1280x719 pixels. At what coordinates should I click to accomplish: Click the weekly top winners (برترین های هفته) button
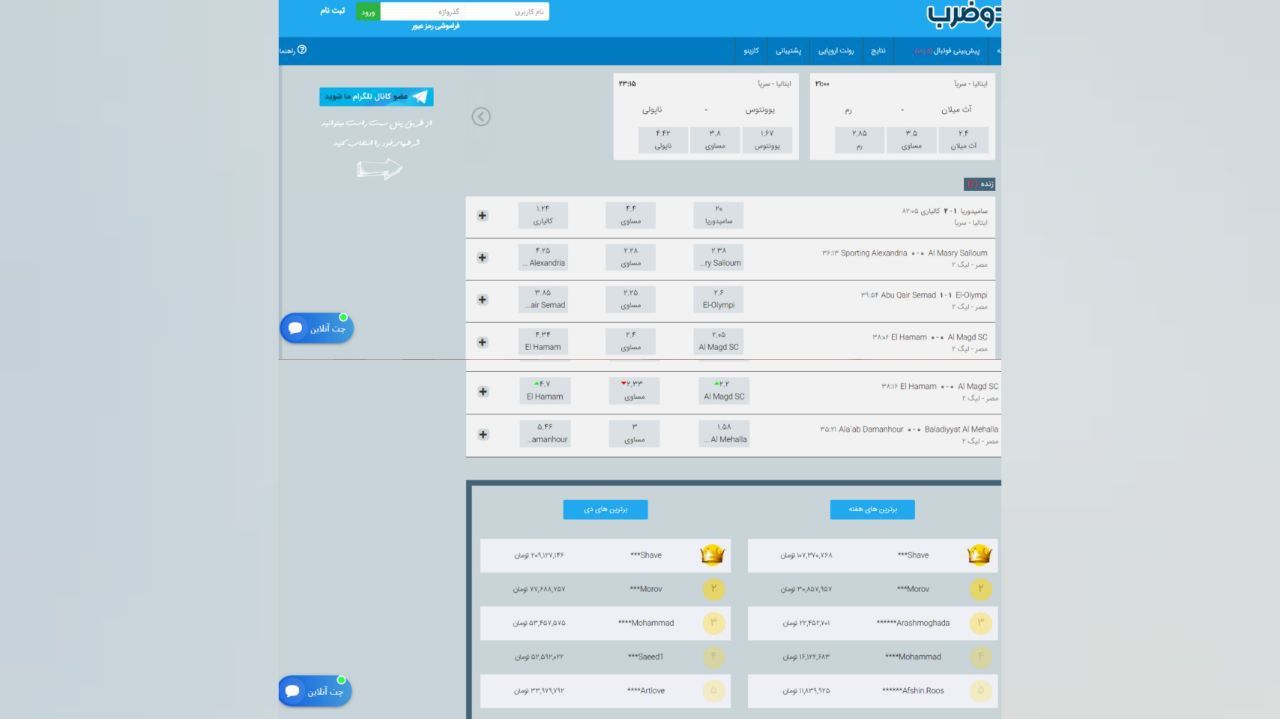coord(872,510)
